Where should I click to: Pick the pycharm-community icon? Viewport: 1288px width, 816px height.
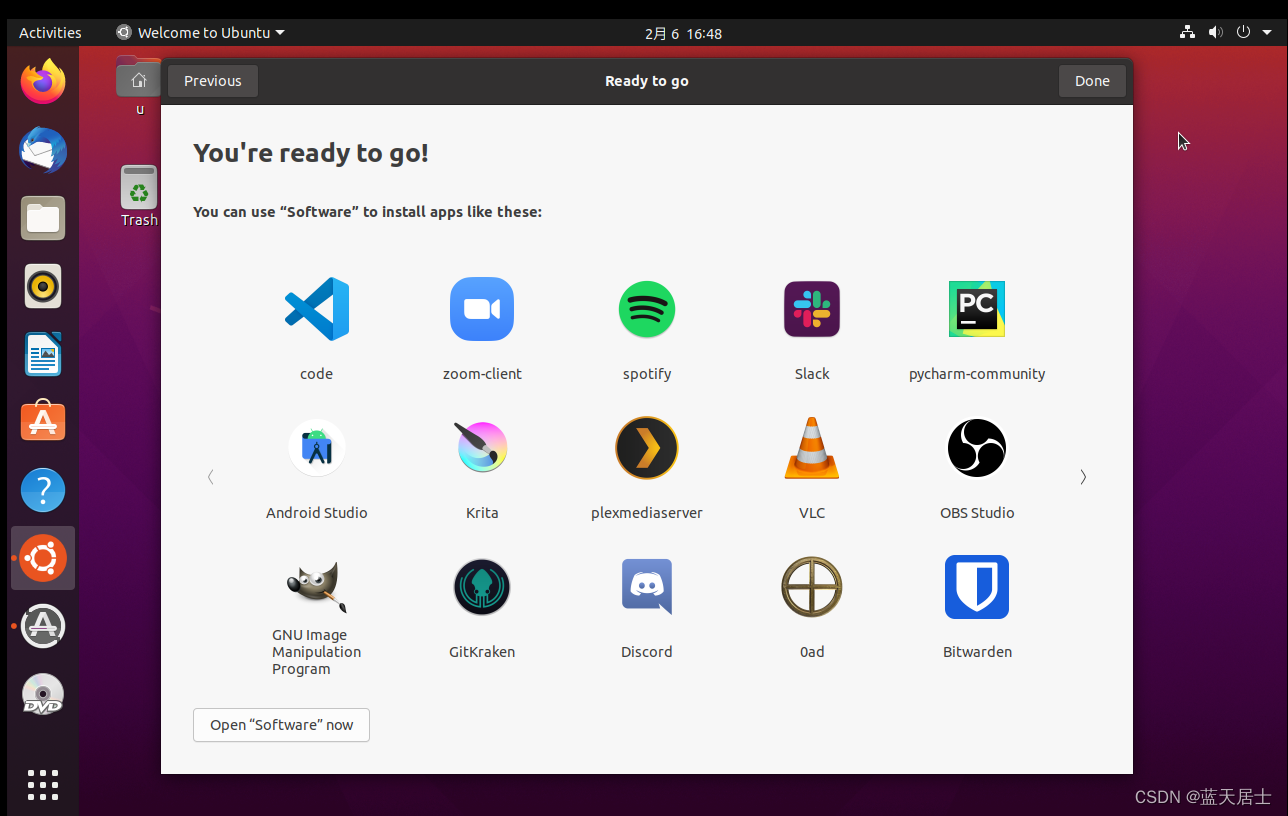[x=977, y=309]
